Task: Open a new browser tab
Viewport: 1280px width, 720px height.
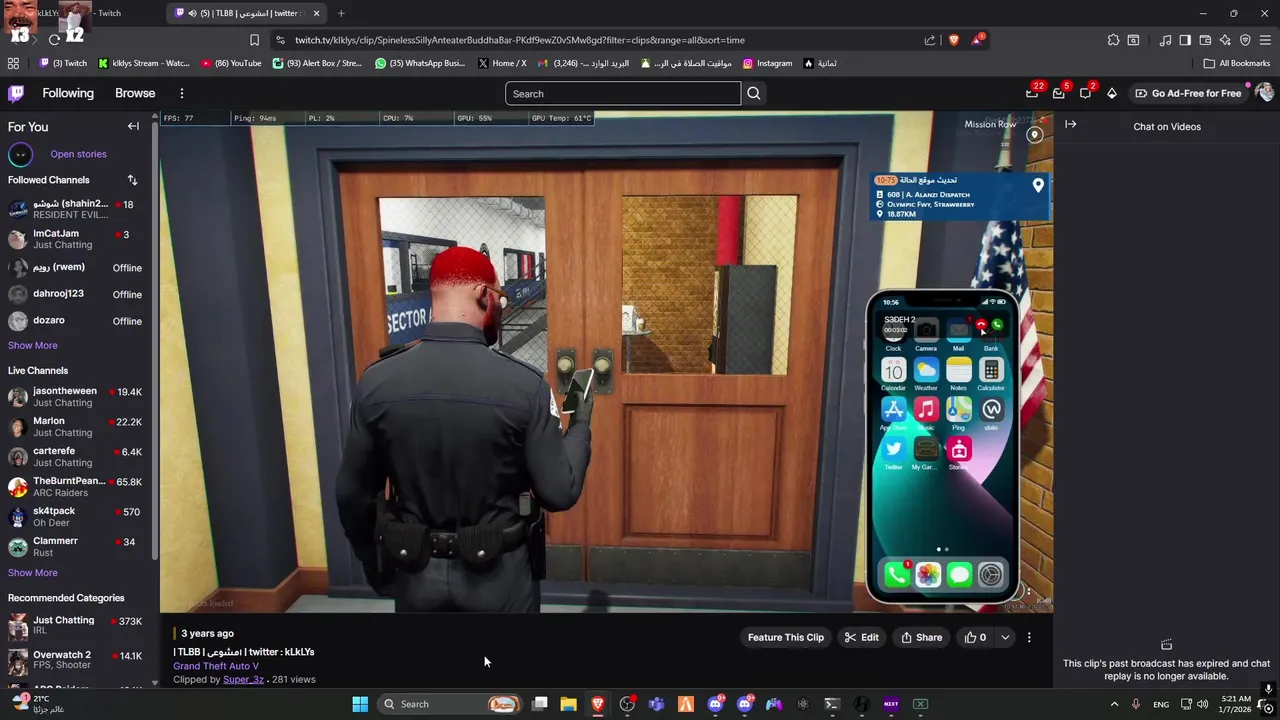Action: [341, 13]
